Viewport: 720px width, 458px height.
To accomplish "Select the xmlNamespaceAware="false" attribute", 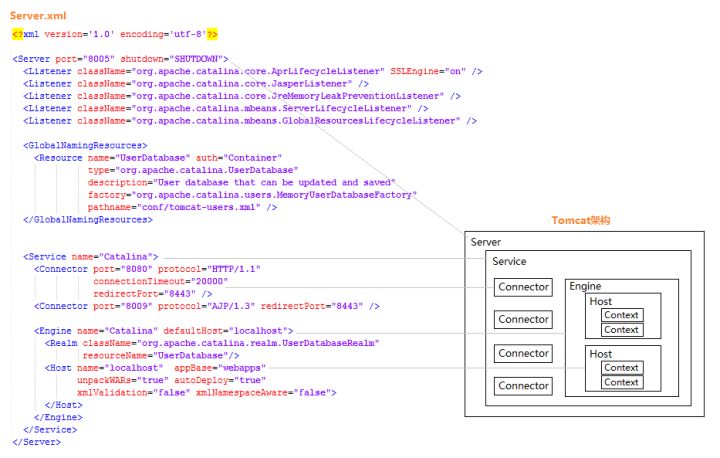I will pyautogui.click(x=264, y=393).
